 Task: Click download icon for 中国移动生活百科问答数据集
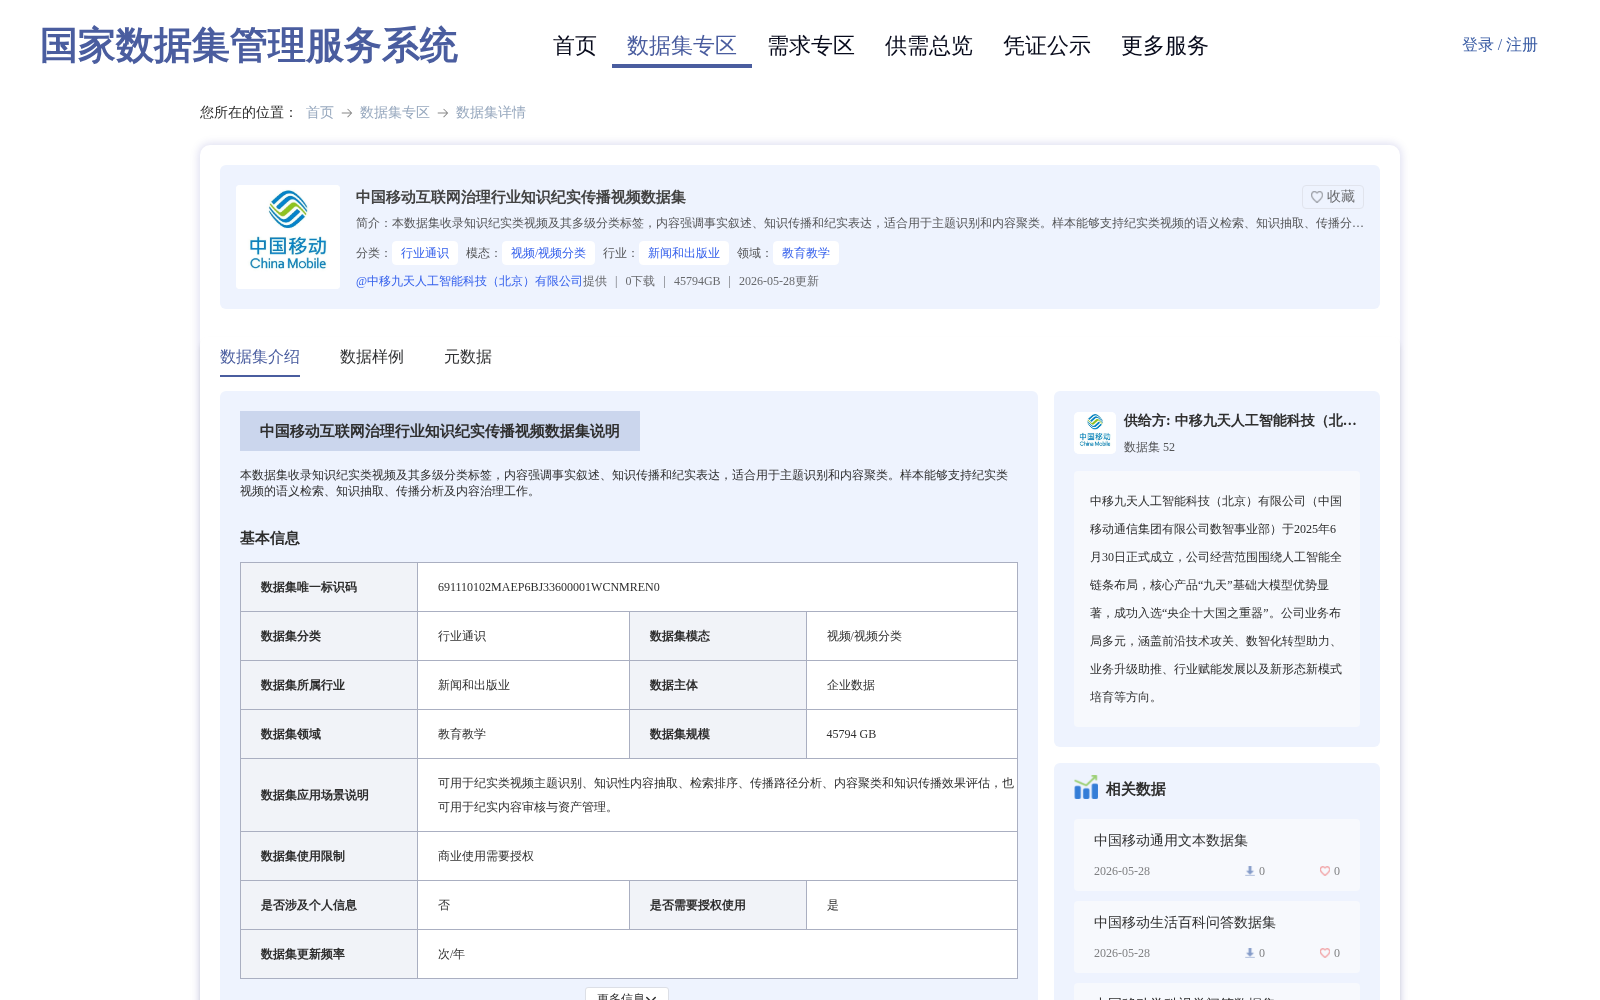(x=1250, y=953)
